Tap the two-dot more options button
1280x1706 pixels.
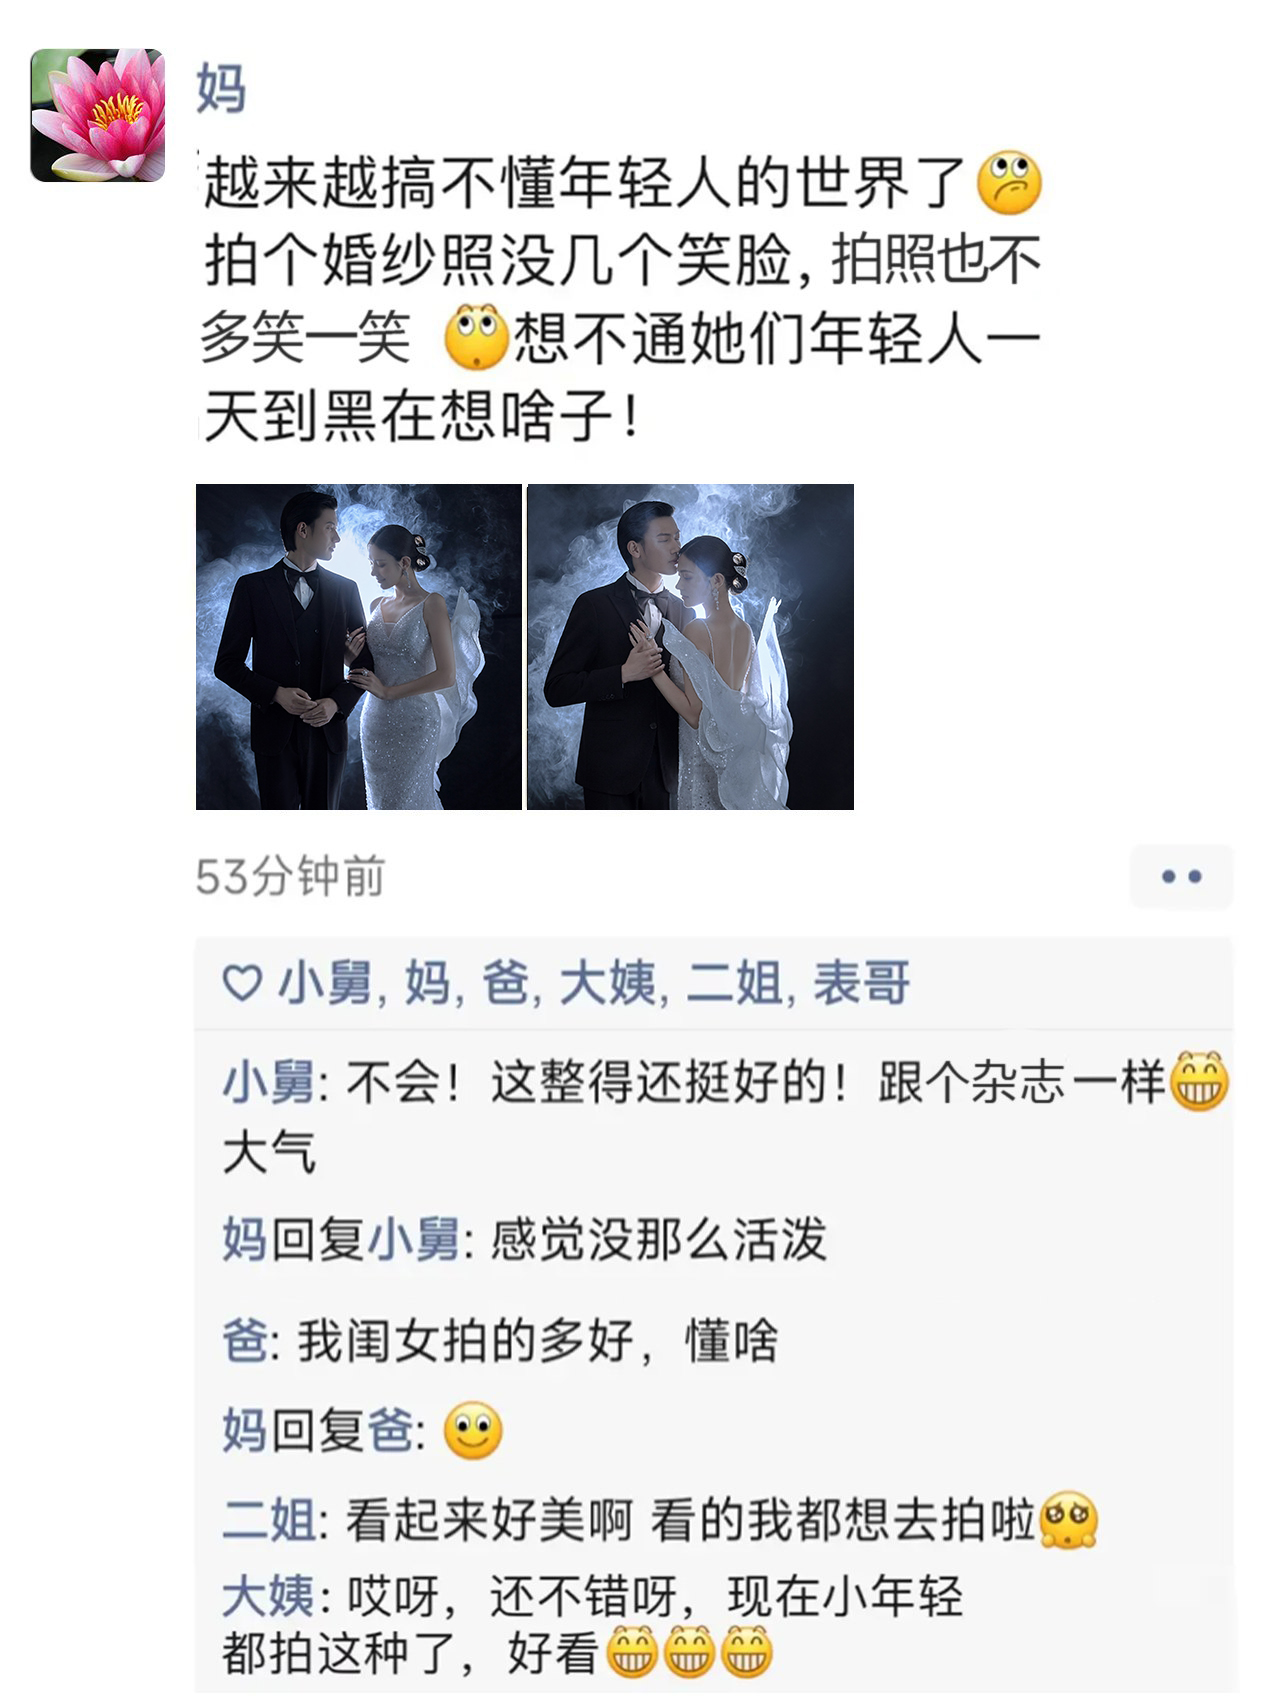pyautogui.click(x=1181, y=876)
